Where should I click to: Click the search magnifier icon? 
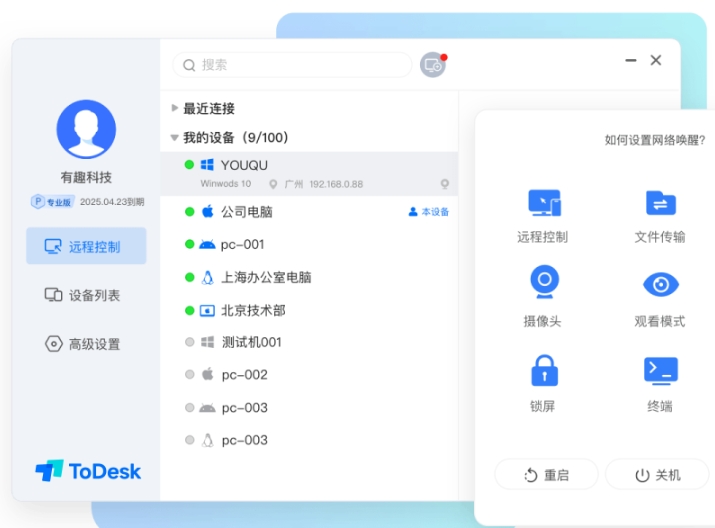point(189,65)
